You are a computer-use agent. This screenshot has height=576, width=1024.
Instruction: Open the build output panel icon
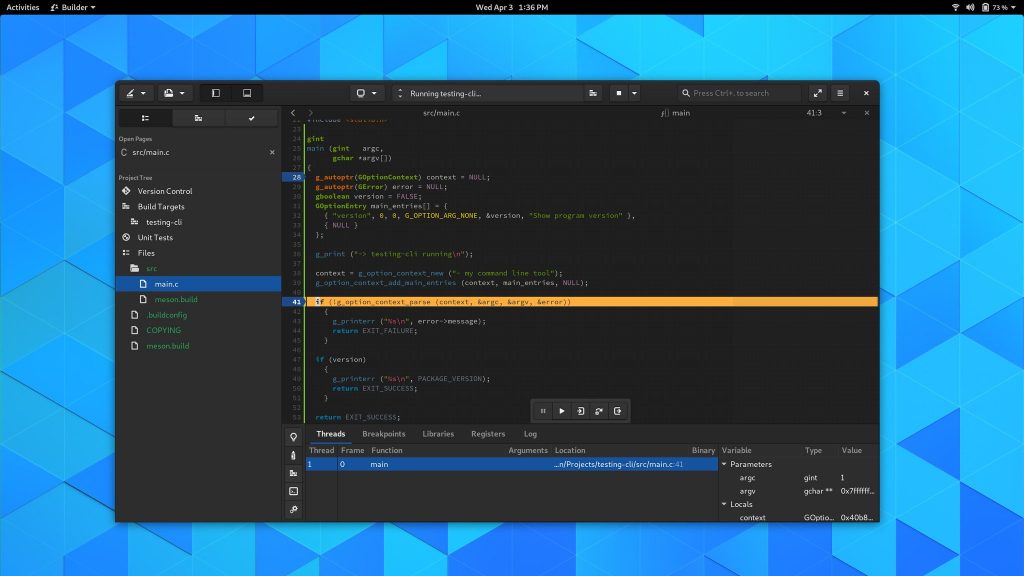point(294,473)
